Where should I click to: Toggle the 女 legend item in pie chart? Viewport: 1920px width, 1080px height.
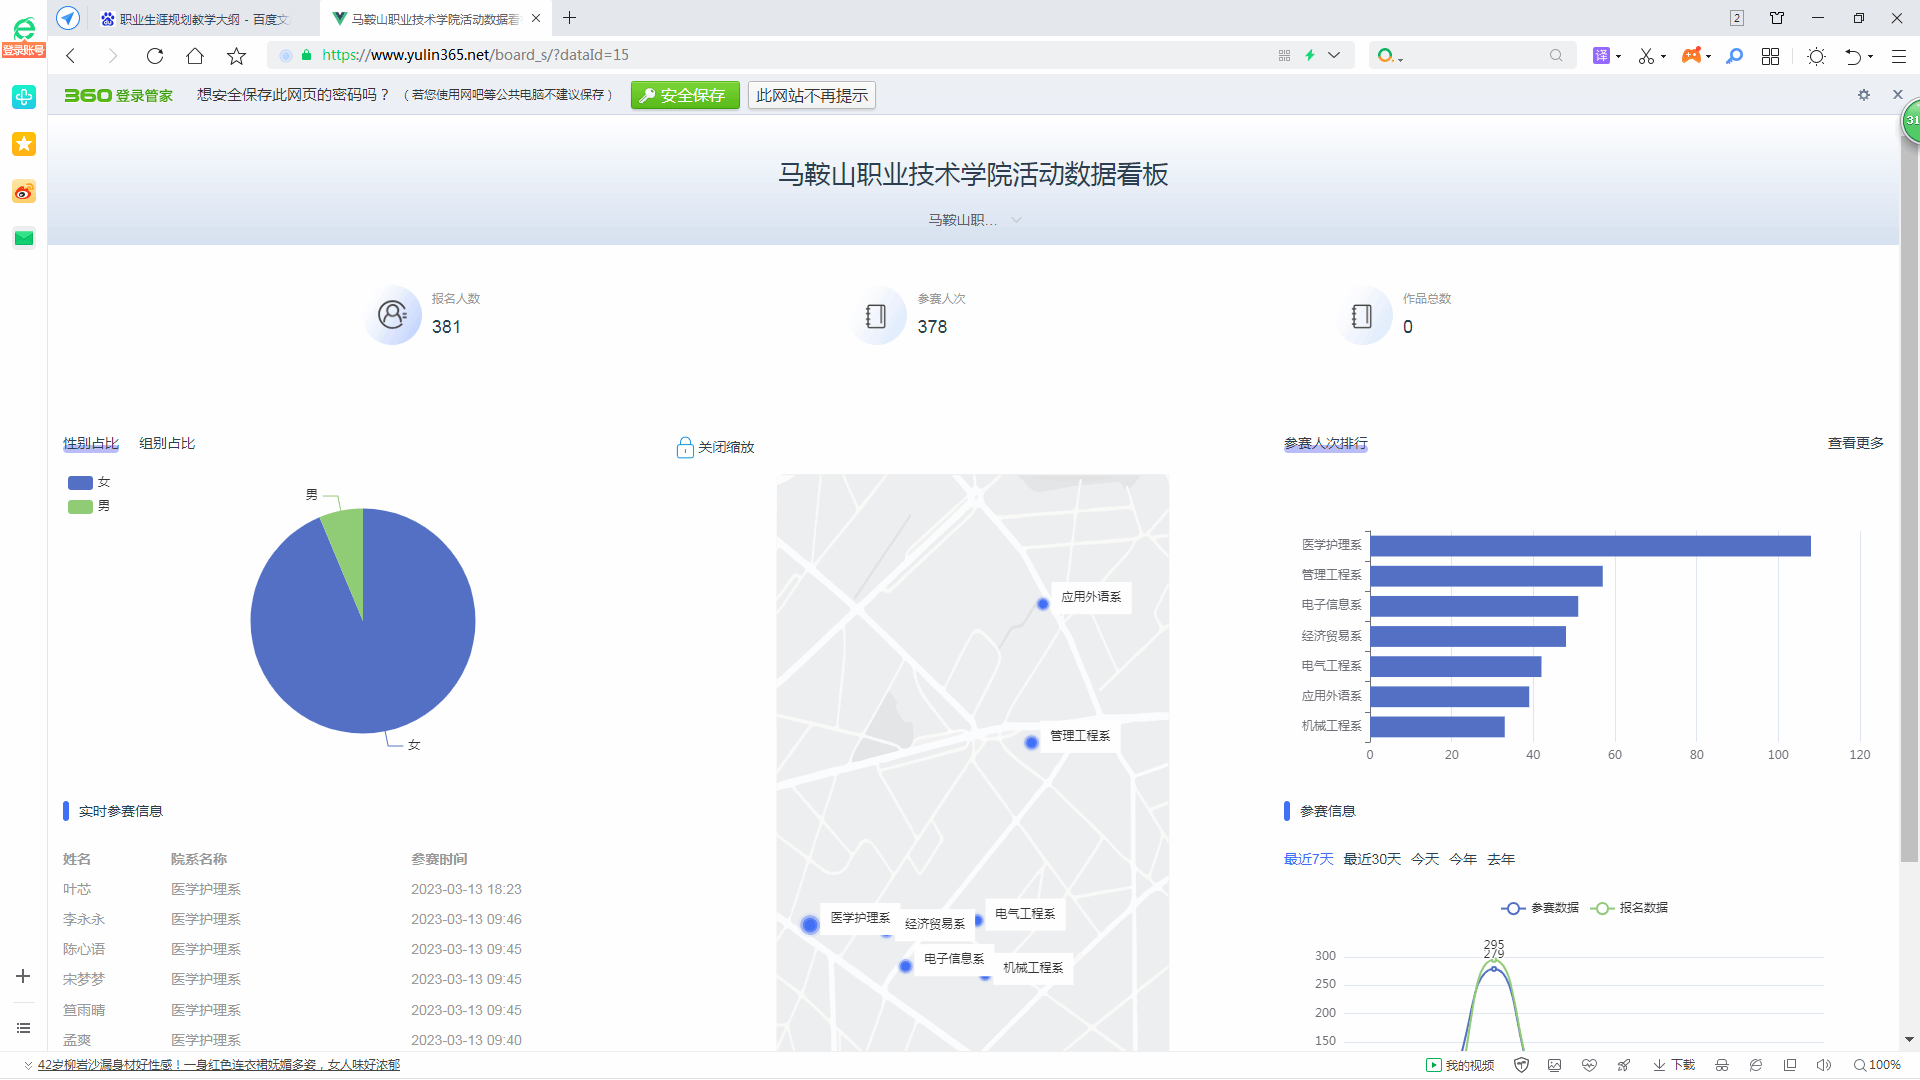coord(89,482)
